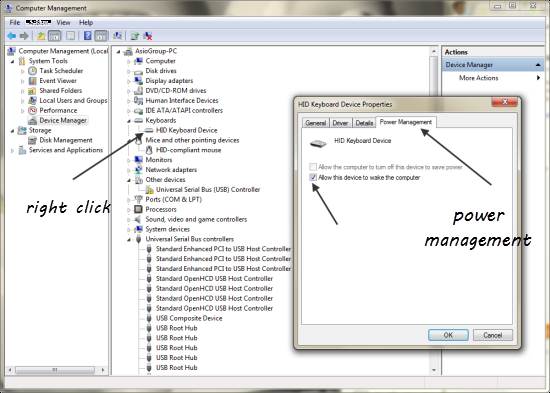
Task: Select the Power Management tab
Action: pyautogui.click(x=406, y=122)
